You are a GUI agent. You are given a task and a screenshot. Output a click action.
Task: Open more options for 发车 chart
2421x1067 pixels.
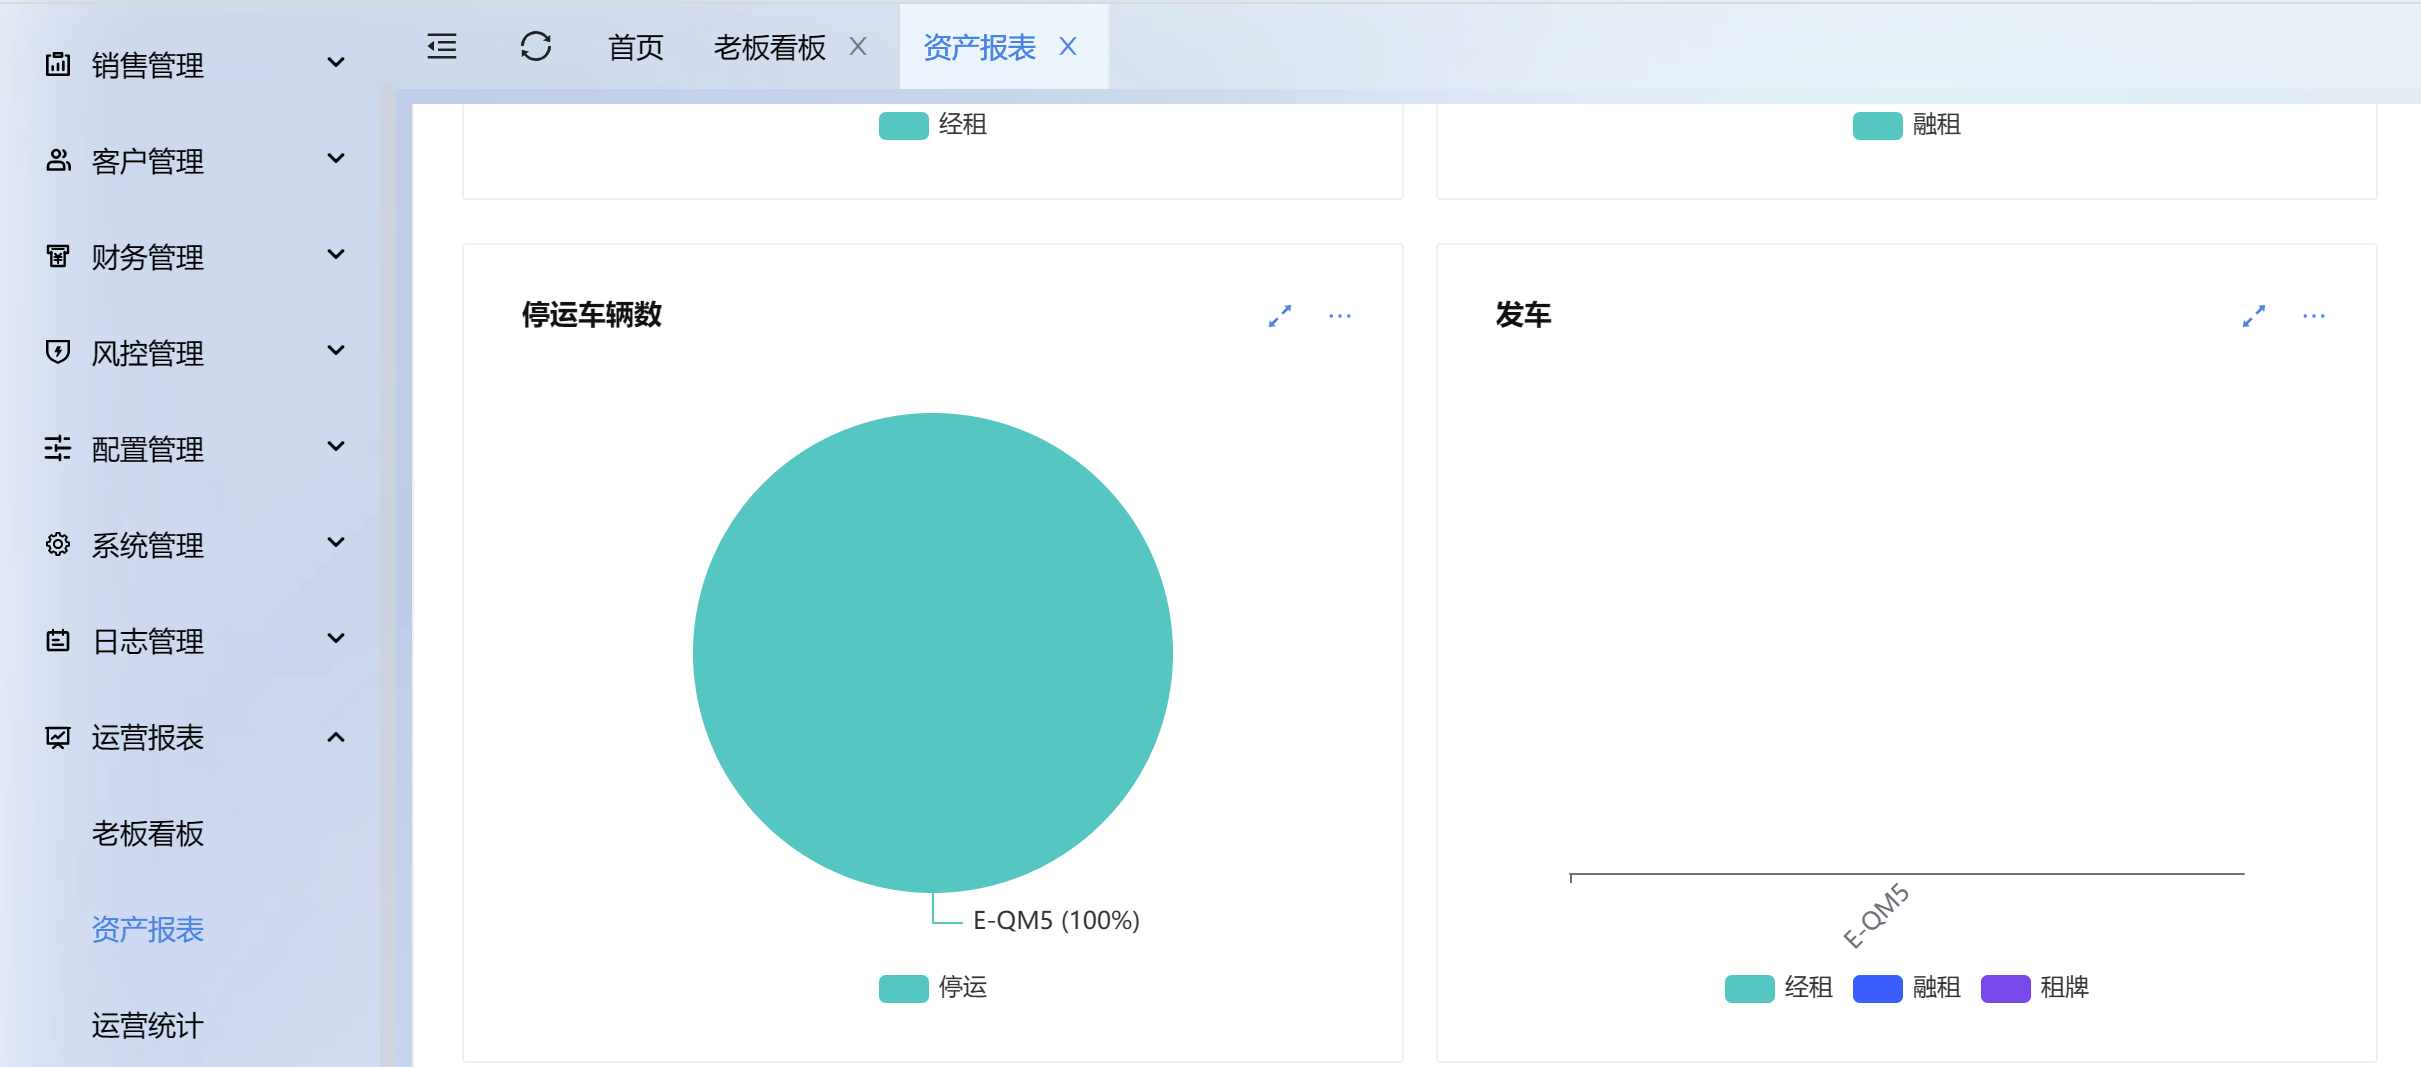click(x=2313, y=316)
